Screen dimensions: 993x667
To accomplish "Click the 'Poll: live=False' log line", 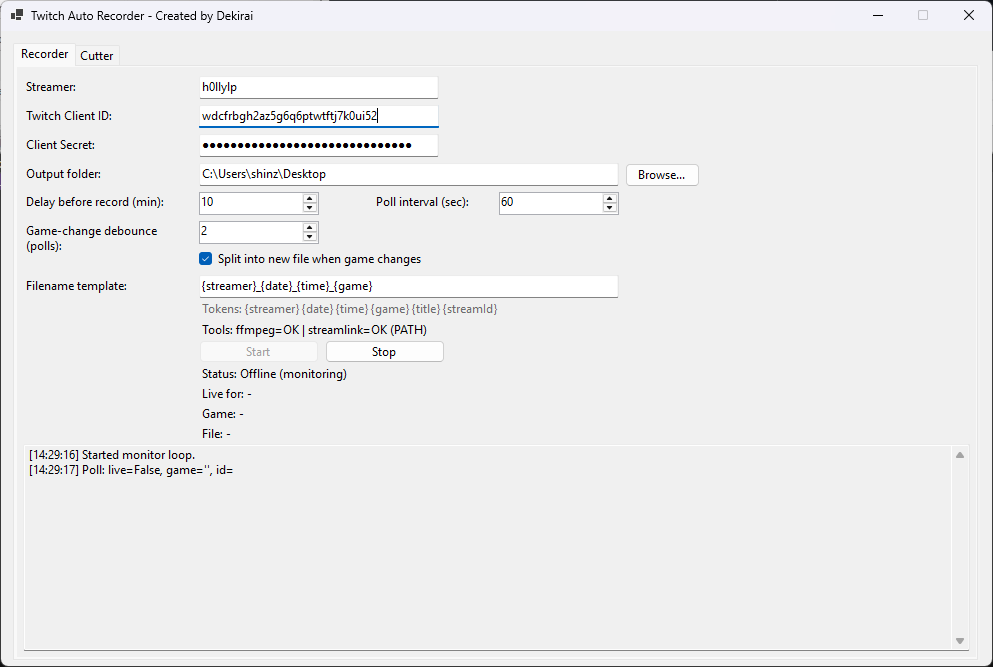I will [x=131, y=470].
